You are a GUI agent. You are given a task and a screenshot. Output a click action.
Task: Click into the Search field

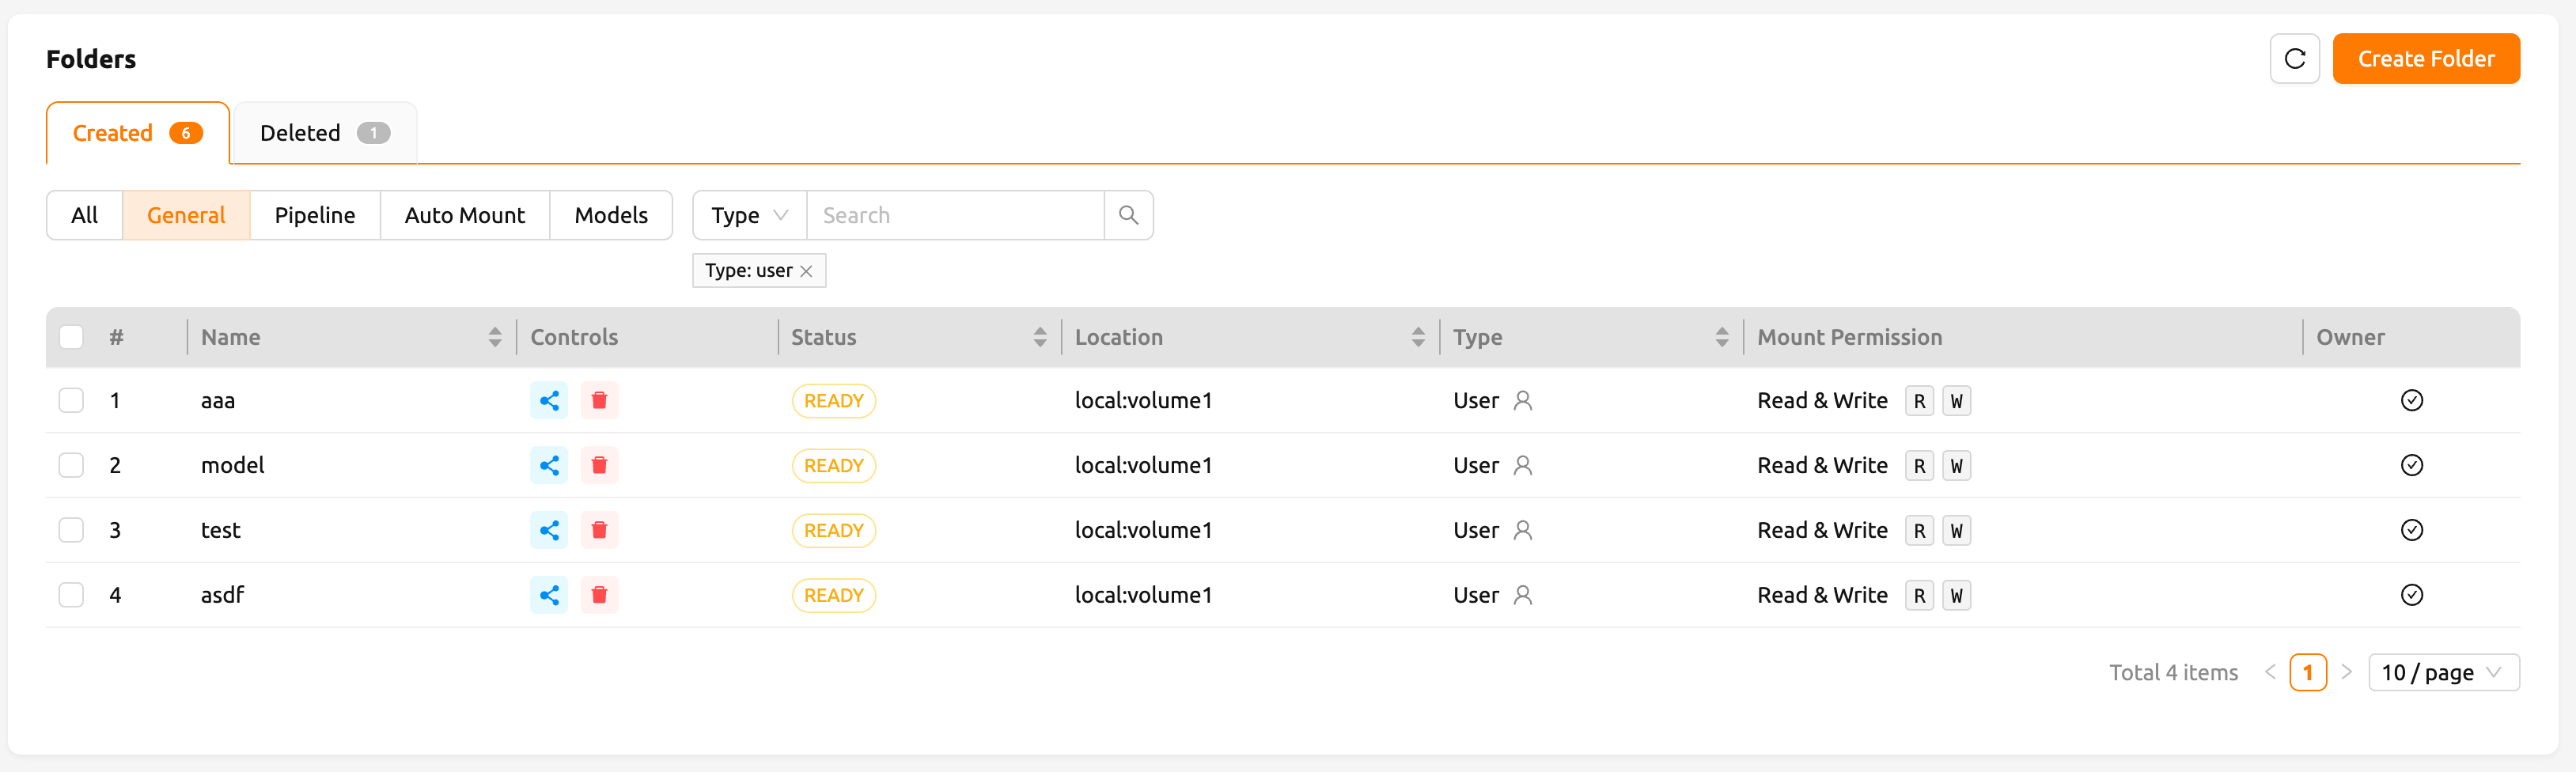[x=955, y=215]
